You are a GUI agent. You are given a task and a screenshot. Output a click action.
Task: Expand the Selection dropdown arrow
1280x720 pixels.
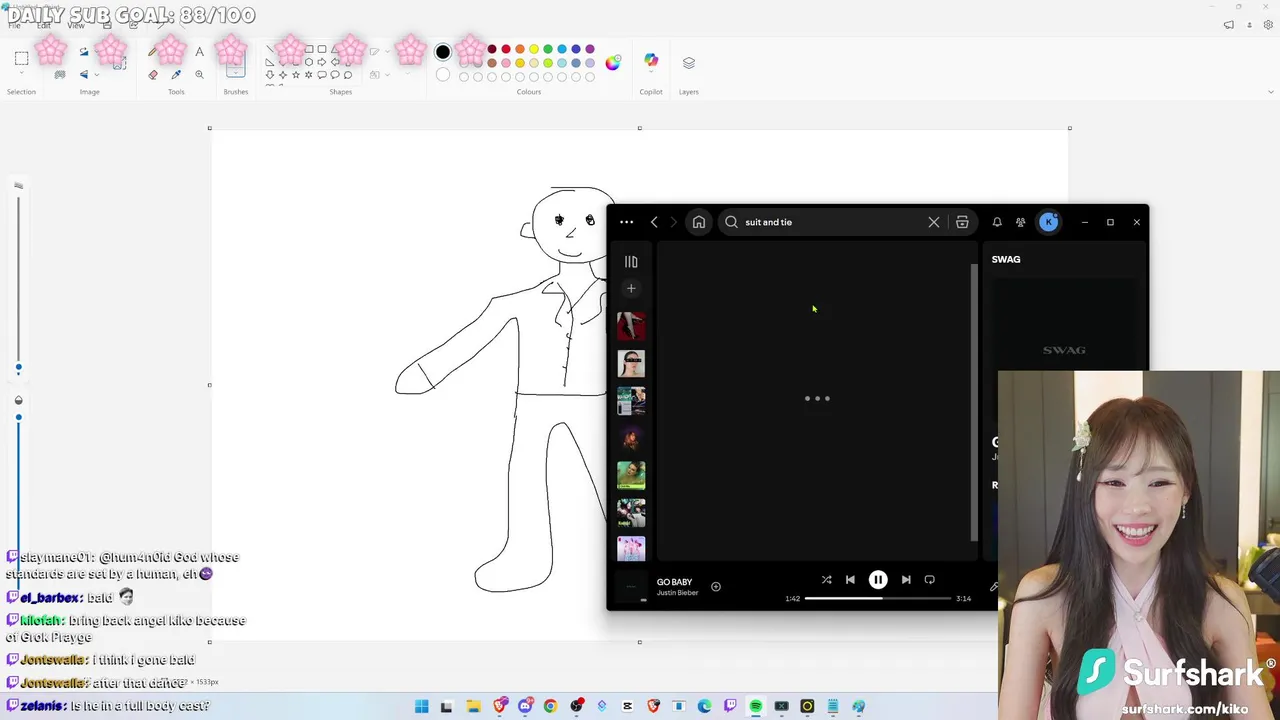point(21,75)
